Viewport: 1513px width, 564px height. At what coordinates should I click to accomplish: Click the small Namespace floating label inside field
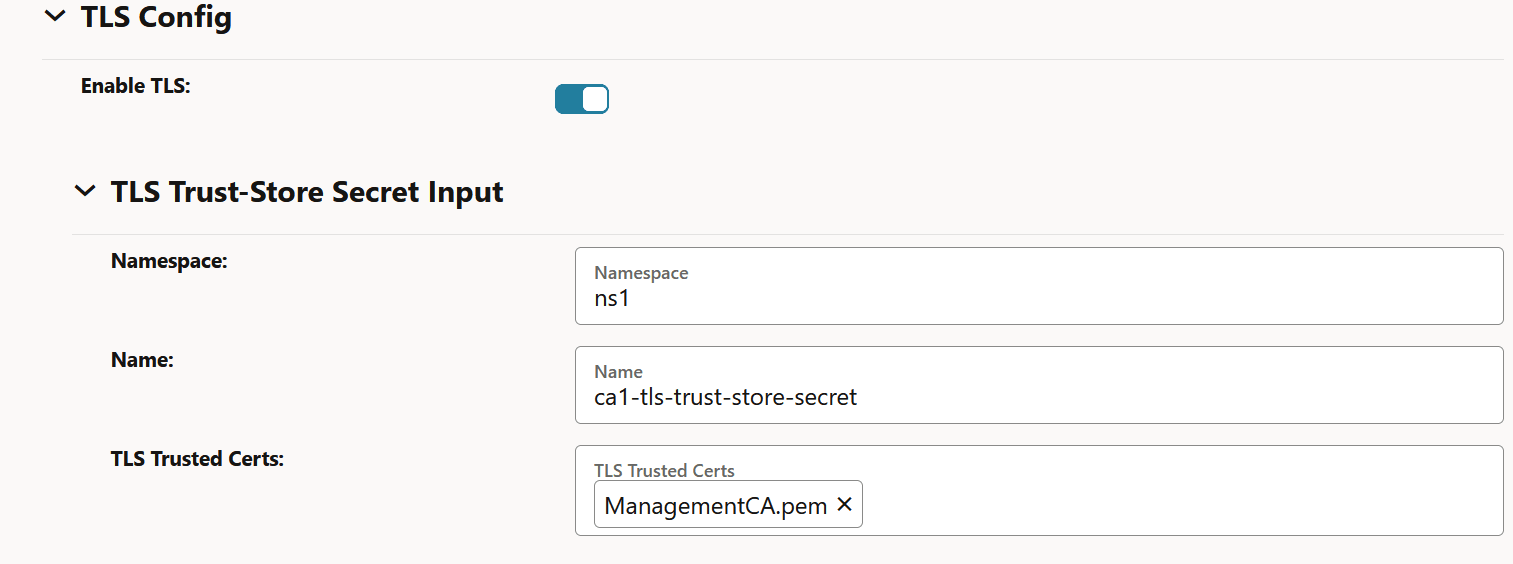pyautogui.click(x=641, y=273)
